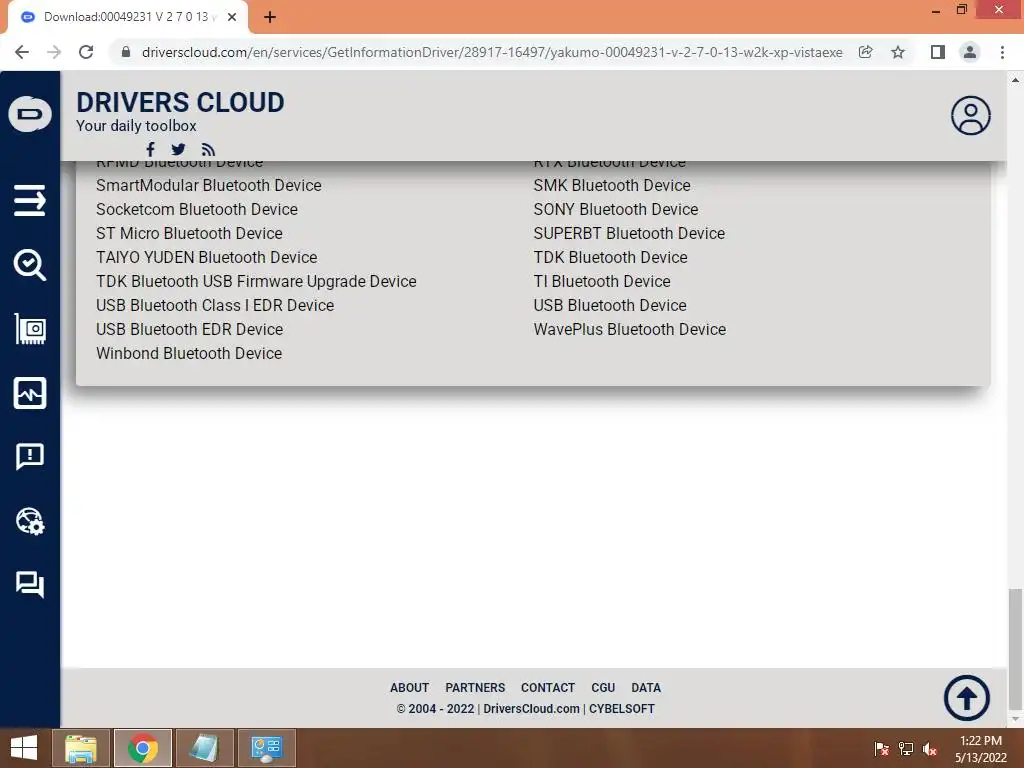Open a new browser tab
1024x768 pixels.
click(x=270, y=17)
